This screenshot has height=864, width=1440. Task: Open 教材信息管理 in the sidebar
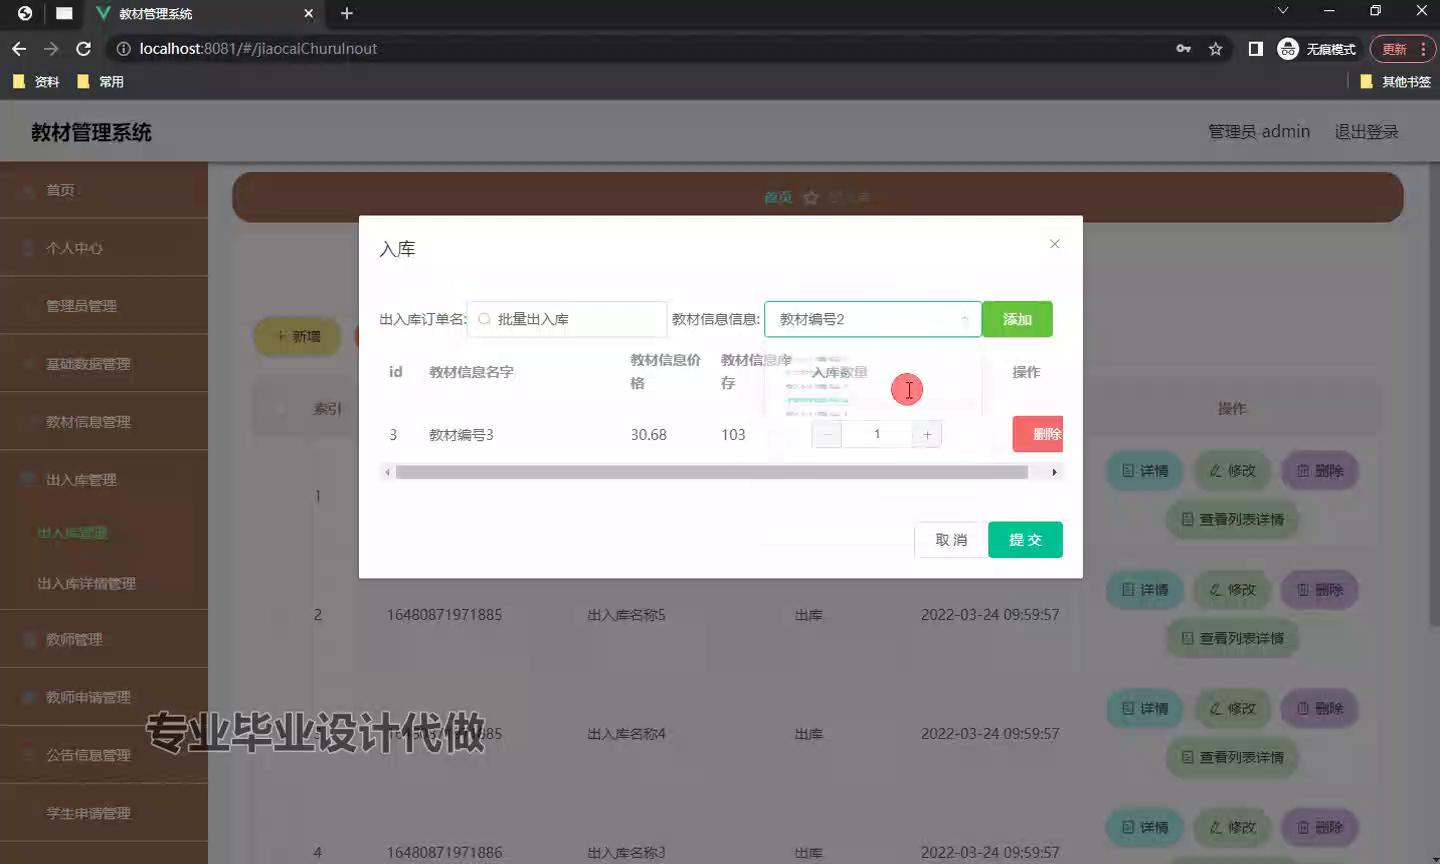[x=104, y=422]
